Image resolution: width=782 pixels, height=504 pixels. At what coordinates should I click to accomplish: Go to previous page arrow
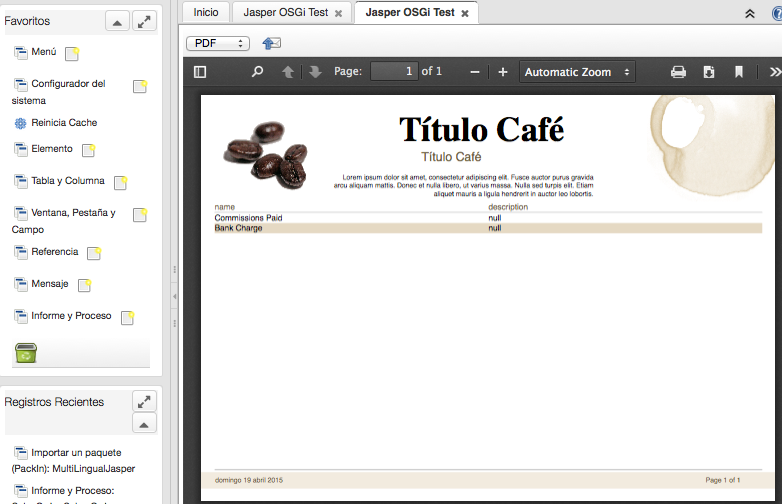[x=288, y=72]
